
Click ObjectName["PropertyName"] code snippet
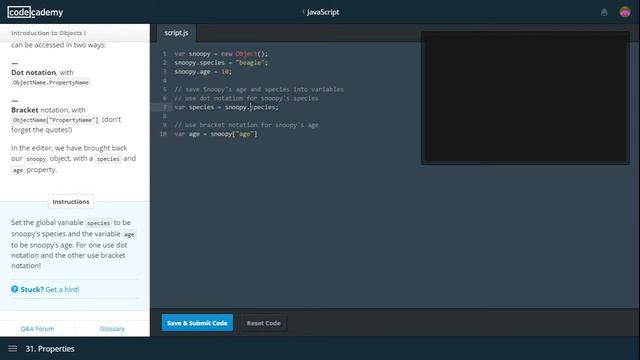(x=55, y=120)
